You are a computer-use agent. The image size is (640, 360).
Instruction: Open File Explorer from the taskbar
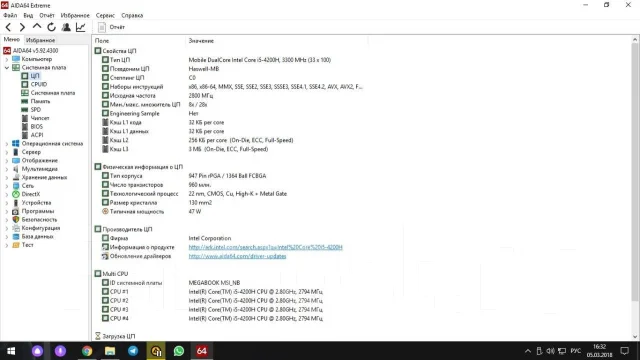point(110,351)
